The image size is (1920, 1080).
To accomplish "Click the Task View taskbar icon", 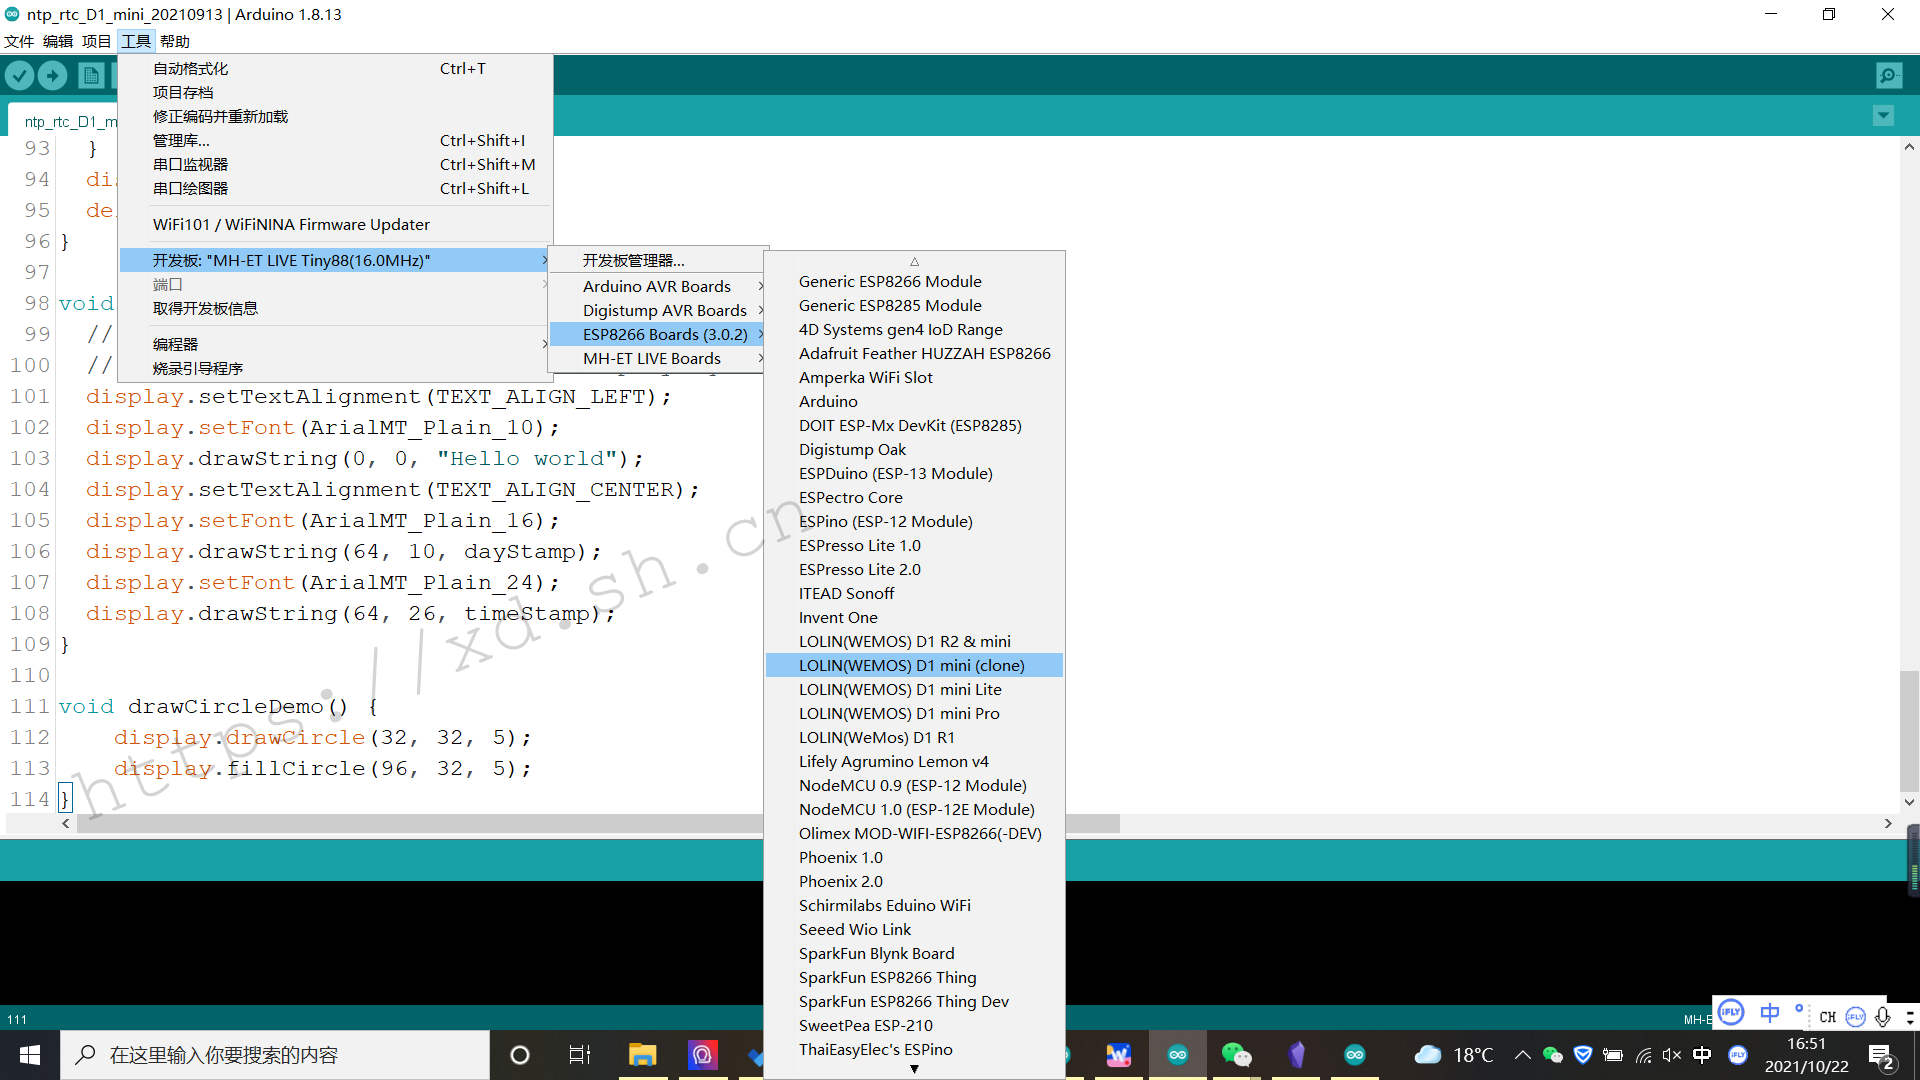I will tap(580, 1055).
